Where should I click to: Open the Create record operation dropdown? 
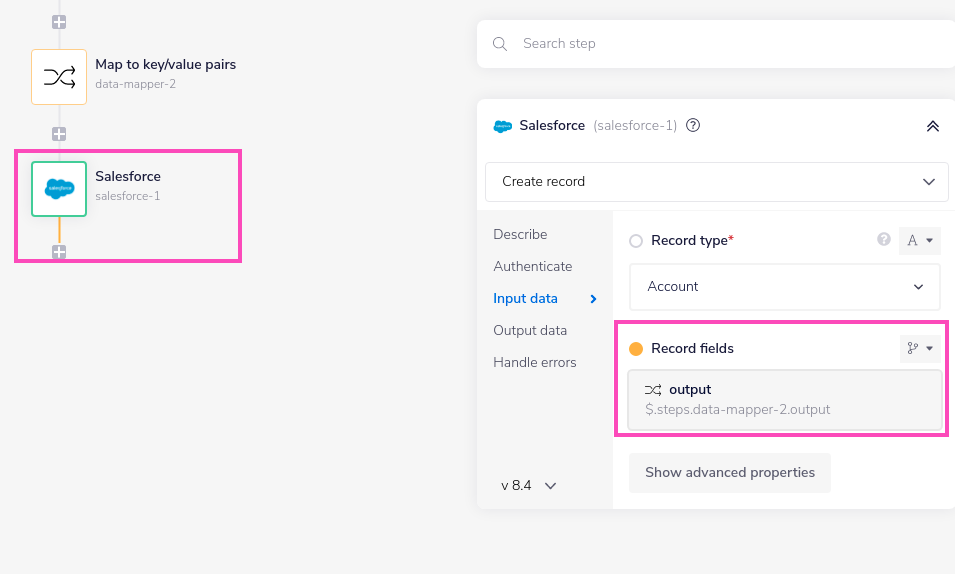[716, 182]
